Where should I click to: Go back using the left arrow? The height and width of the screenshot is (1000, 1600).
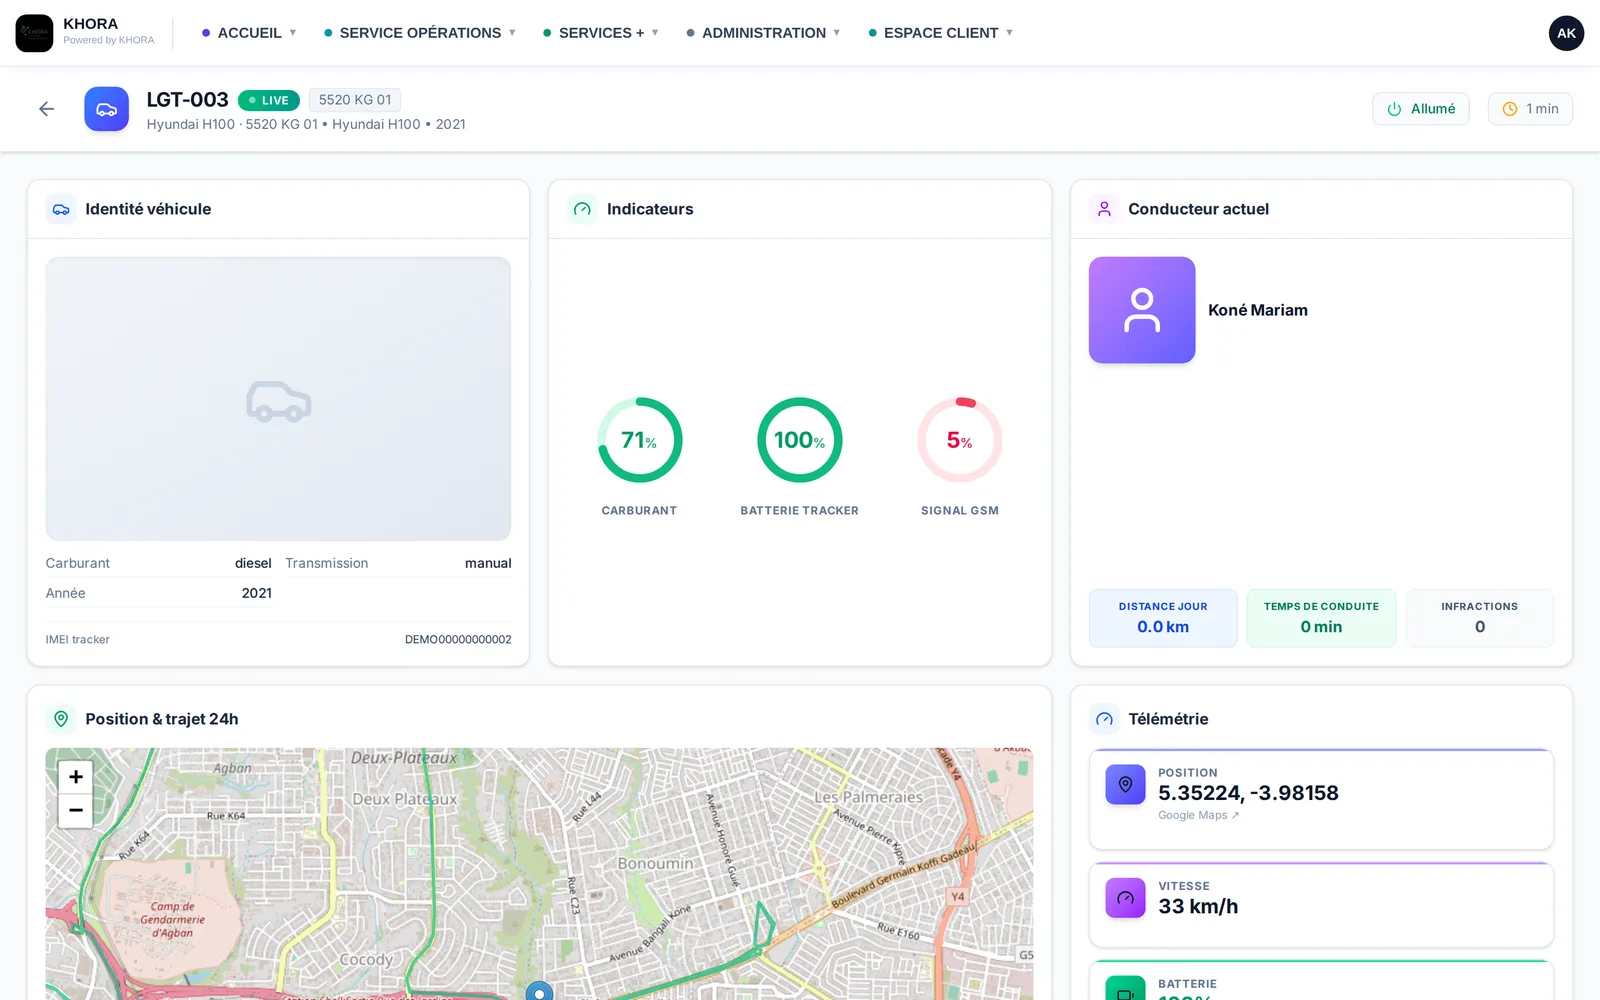click(x=46, y=109)
